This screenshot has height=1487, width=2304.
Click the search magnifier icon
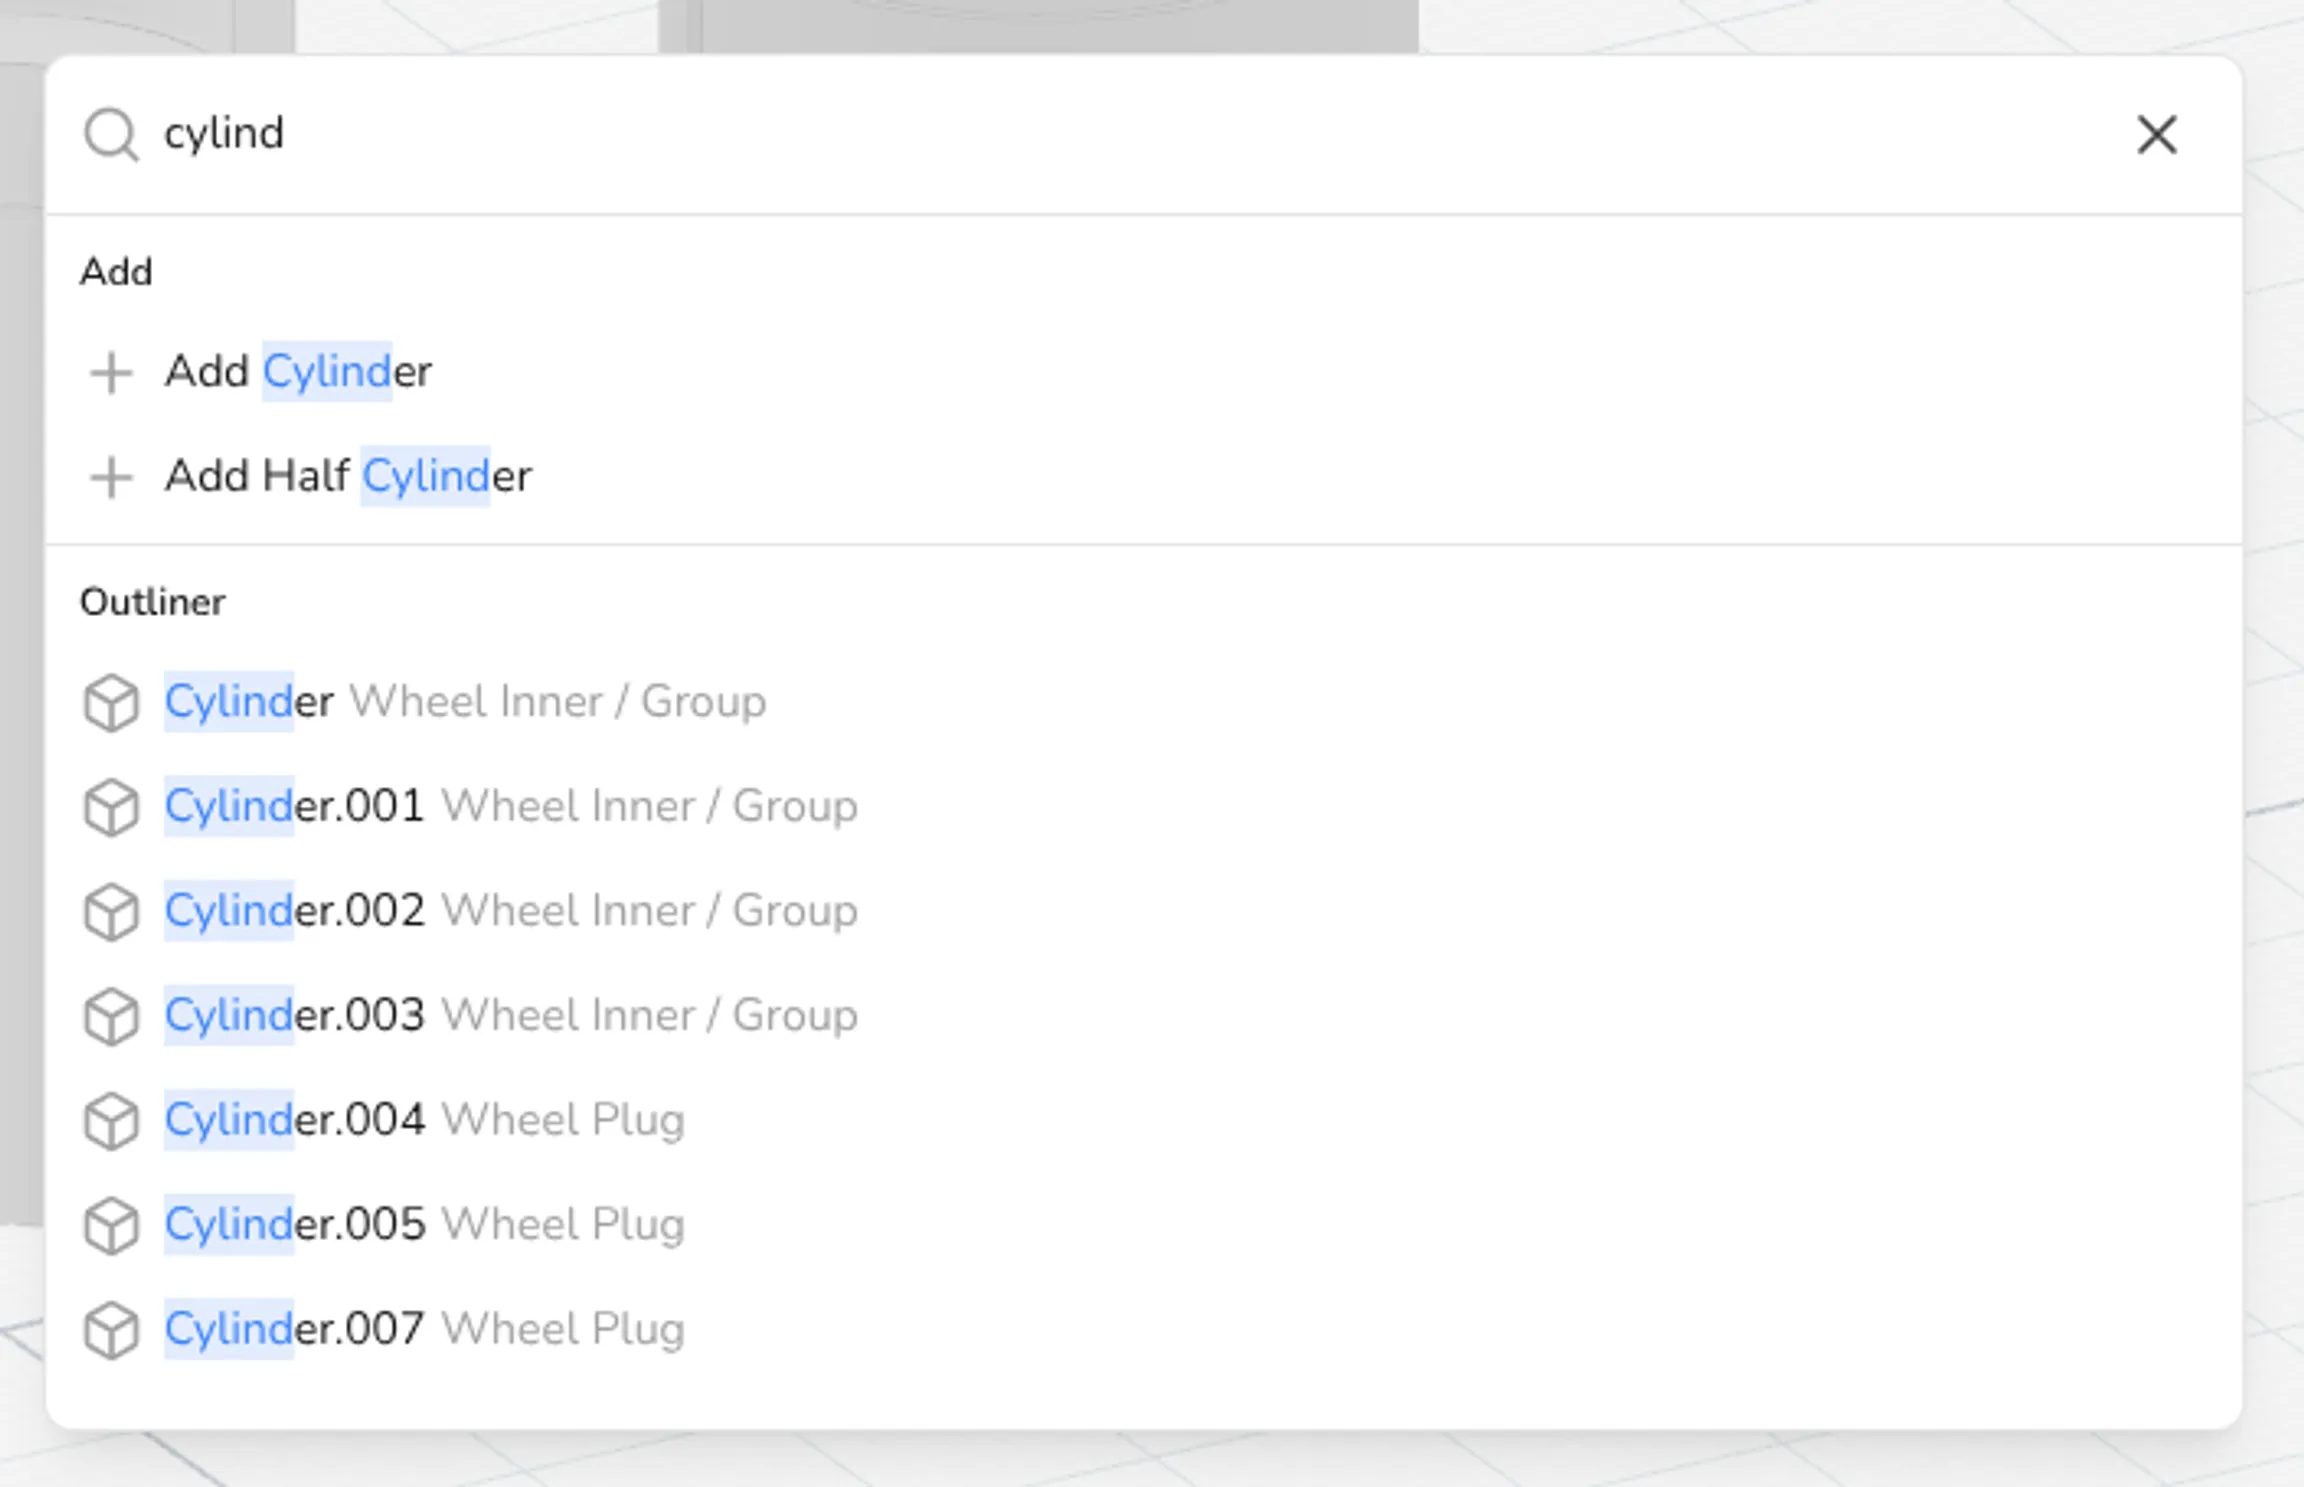[x=111, y=134]
